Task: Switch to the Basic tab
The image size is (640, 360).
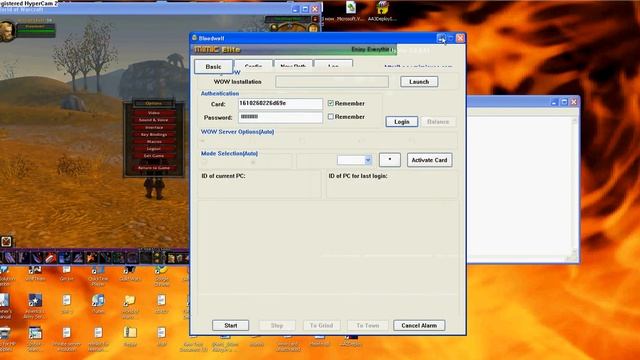Action: click(x=213, y=67)
